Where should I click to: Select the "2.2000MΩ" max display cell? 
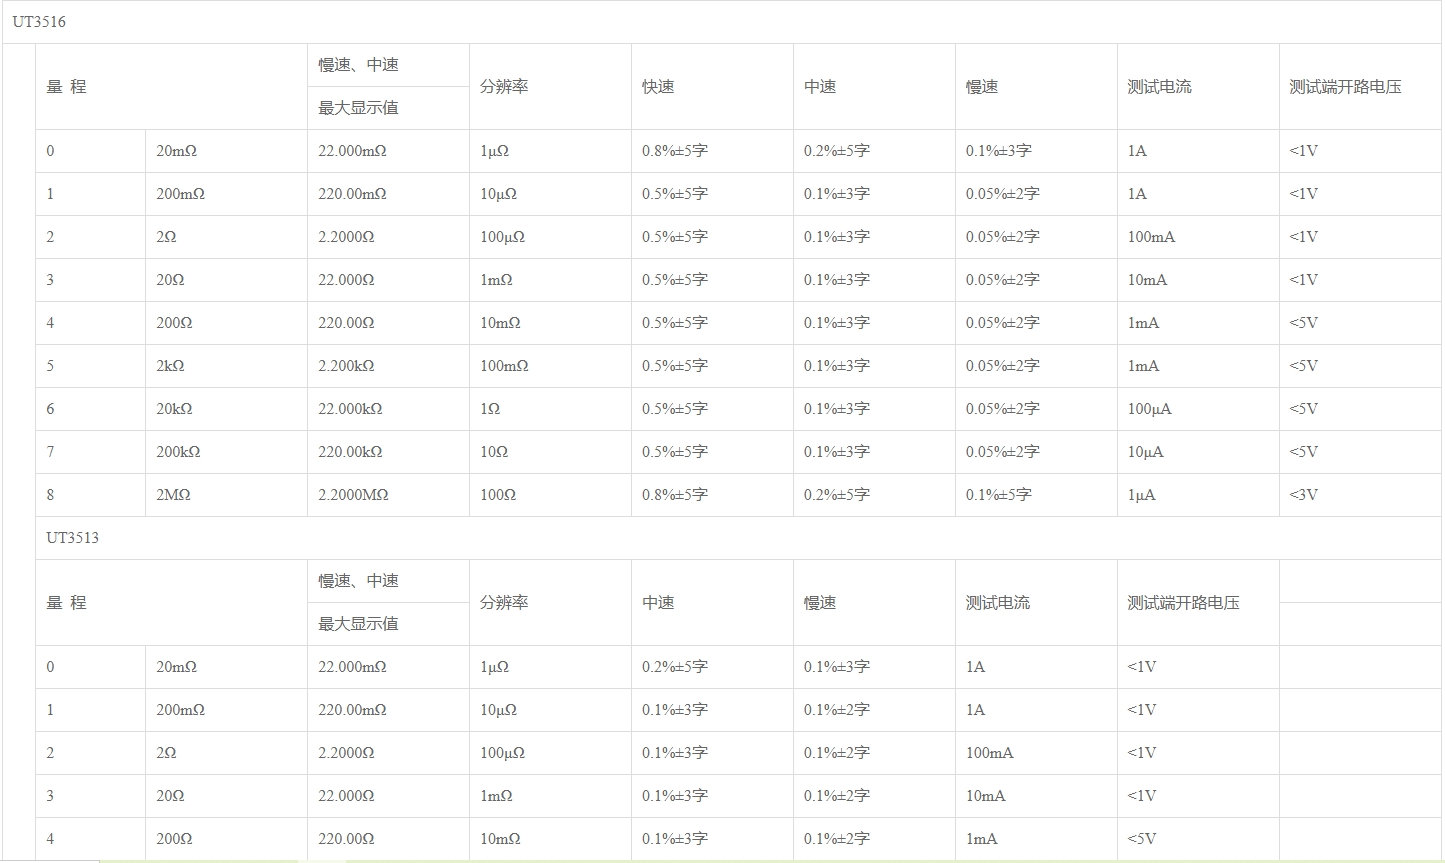[x=353, y=495]
